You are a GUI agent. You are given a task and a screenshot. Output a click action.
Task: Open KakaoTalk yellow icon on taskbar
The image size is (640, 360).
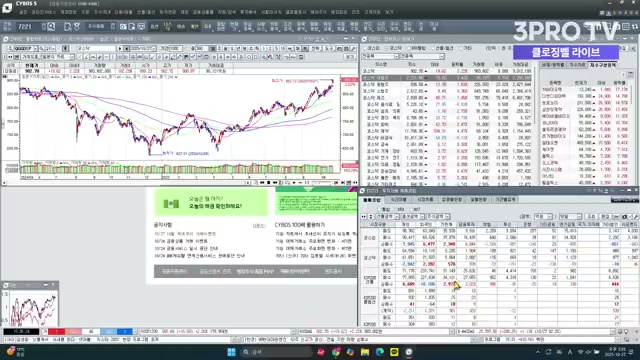pos(394,352)
